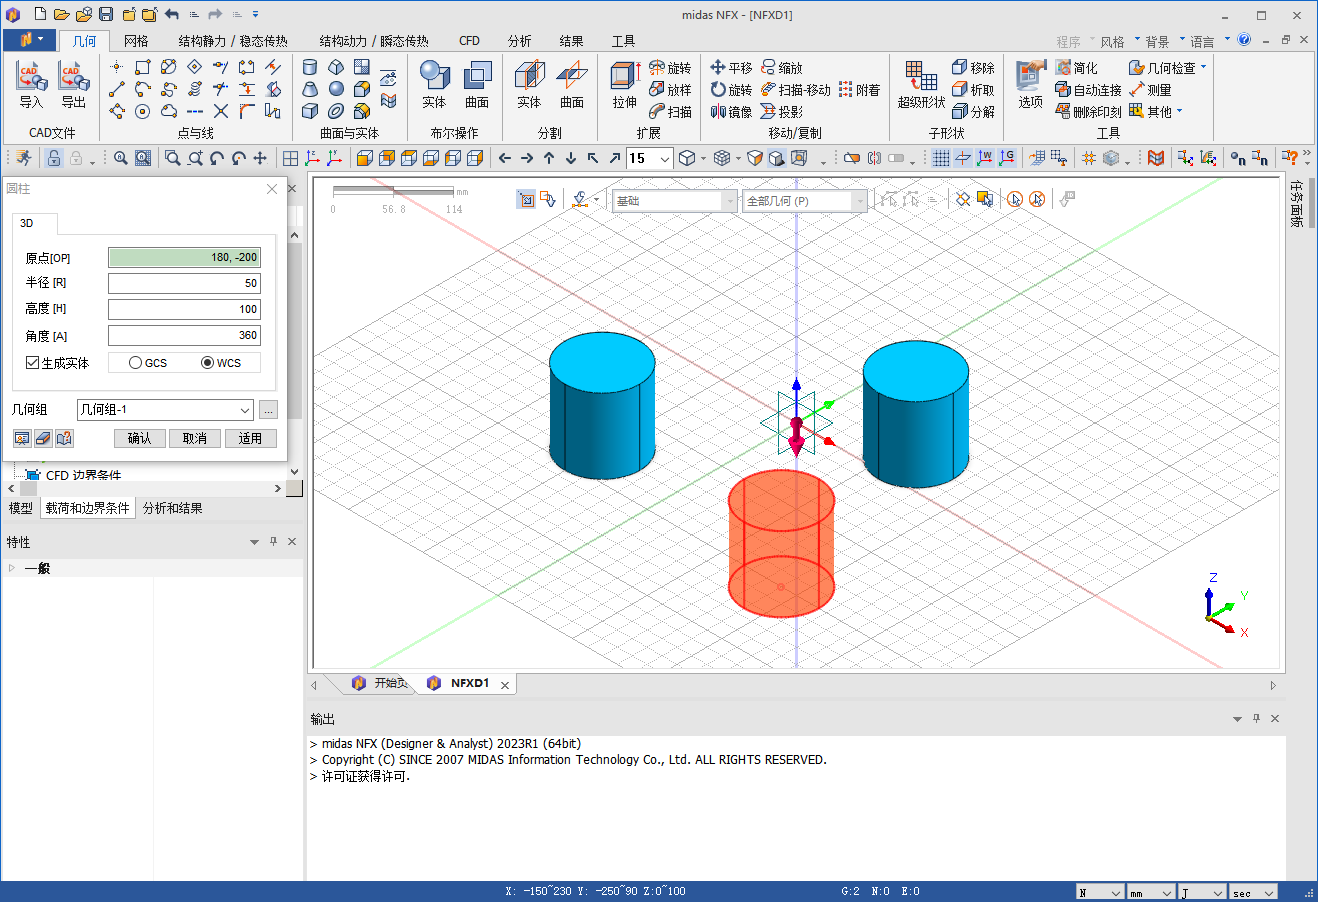Expand the 几何检查 dropdown arrow

tap(1203, 68)
